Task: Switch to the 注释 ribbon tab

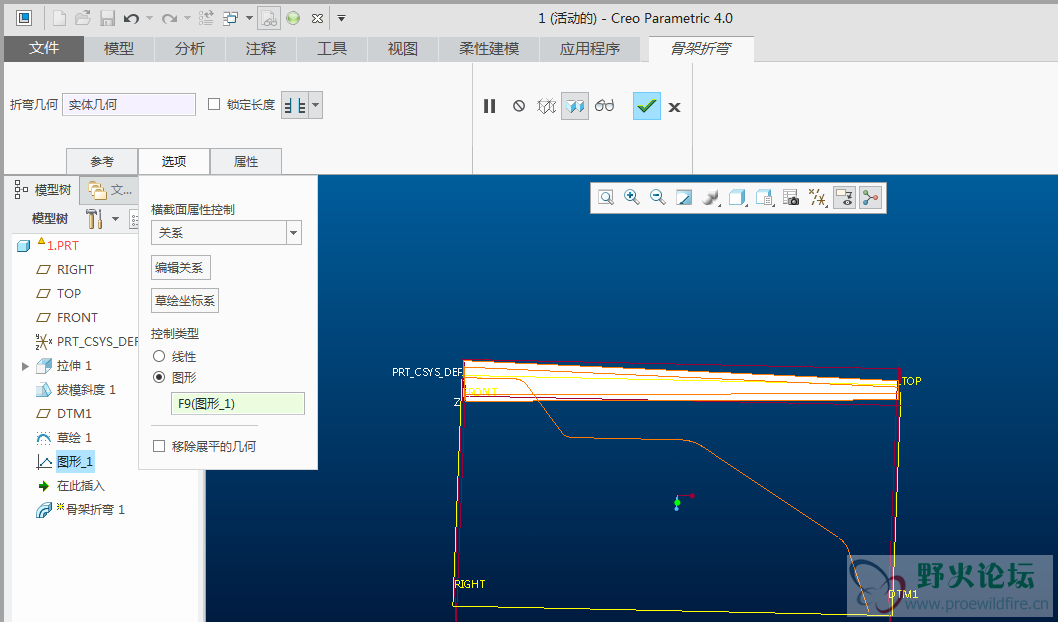Action: tap(260, 49)
